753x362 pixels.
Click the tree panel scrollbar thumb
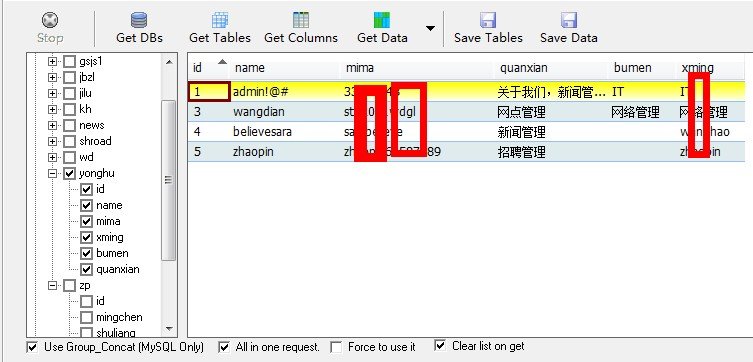pos(168,180)
